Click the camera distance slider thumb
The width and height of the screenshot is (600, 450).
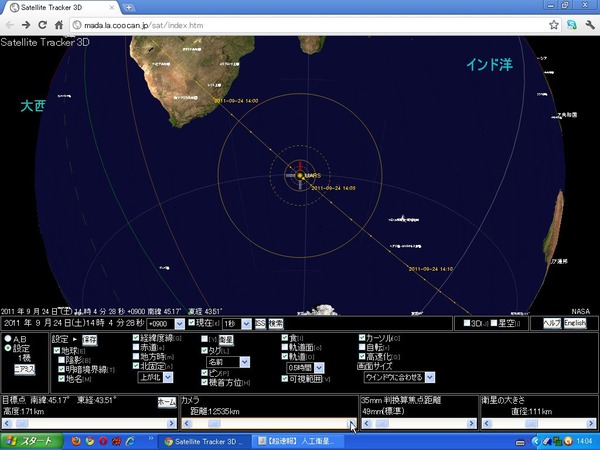(214, 423)
